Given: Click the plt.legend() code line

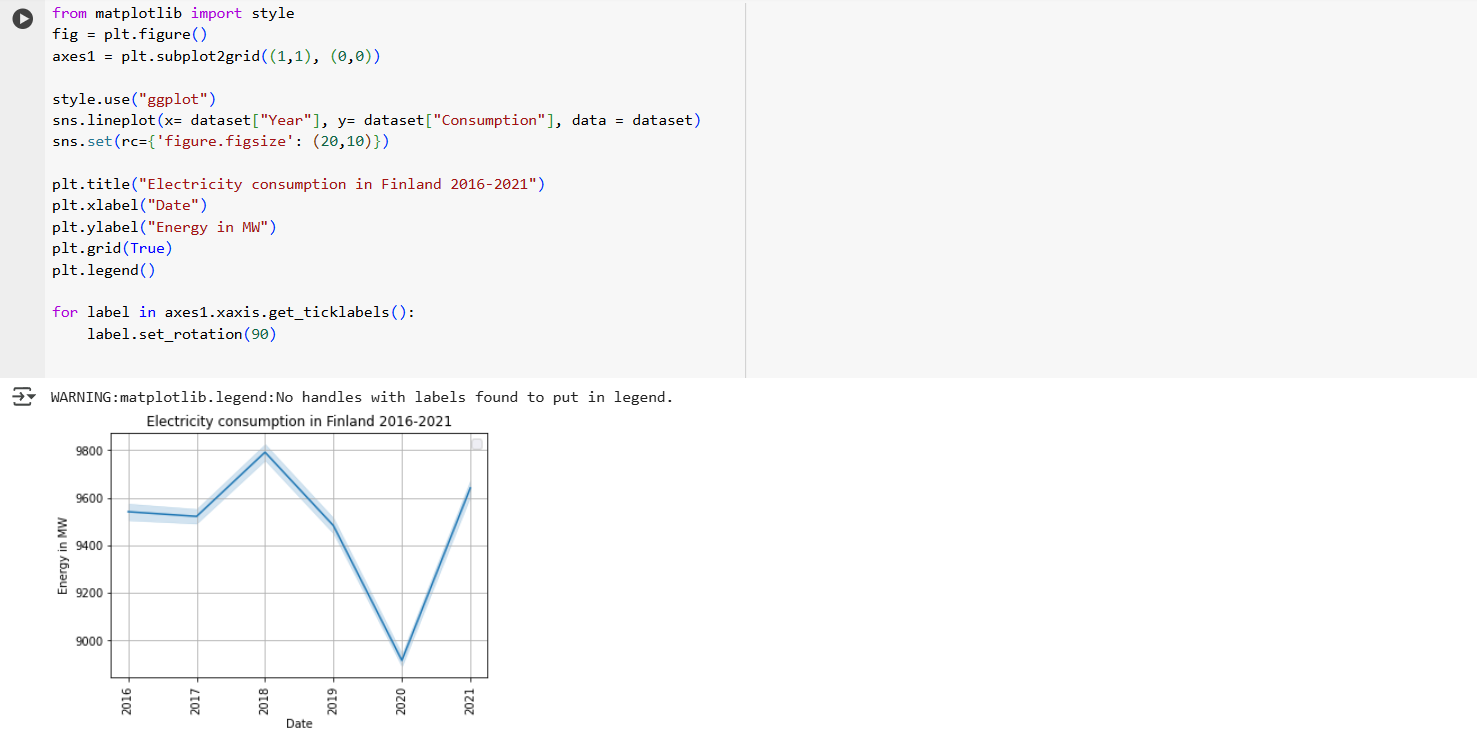Looking at the screenshot, I should (104, 270).
